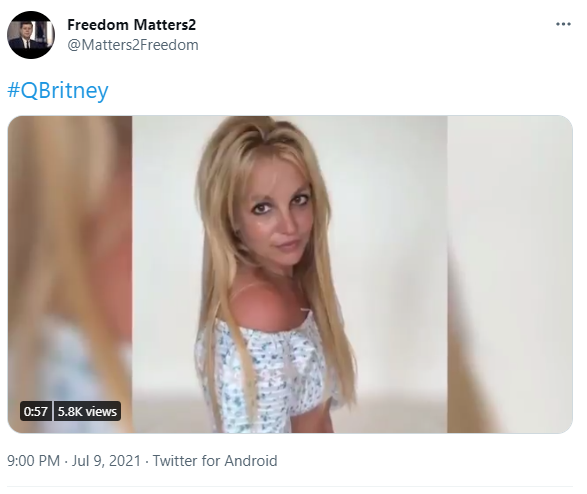
Task: Open the #QBritney hashtag
Action: tap(58, 90)
